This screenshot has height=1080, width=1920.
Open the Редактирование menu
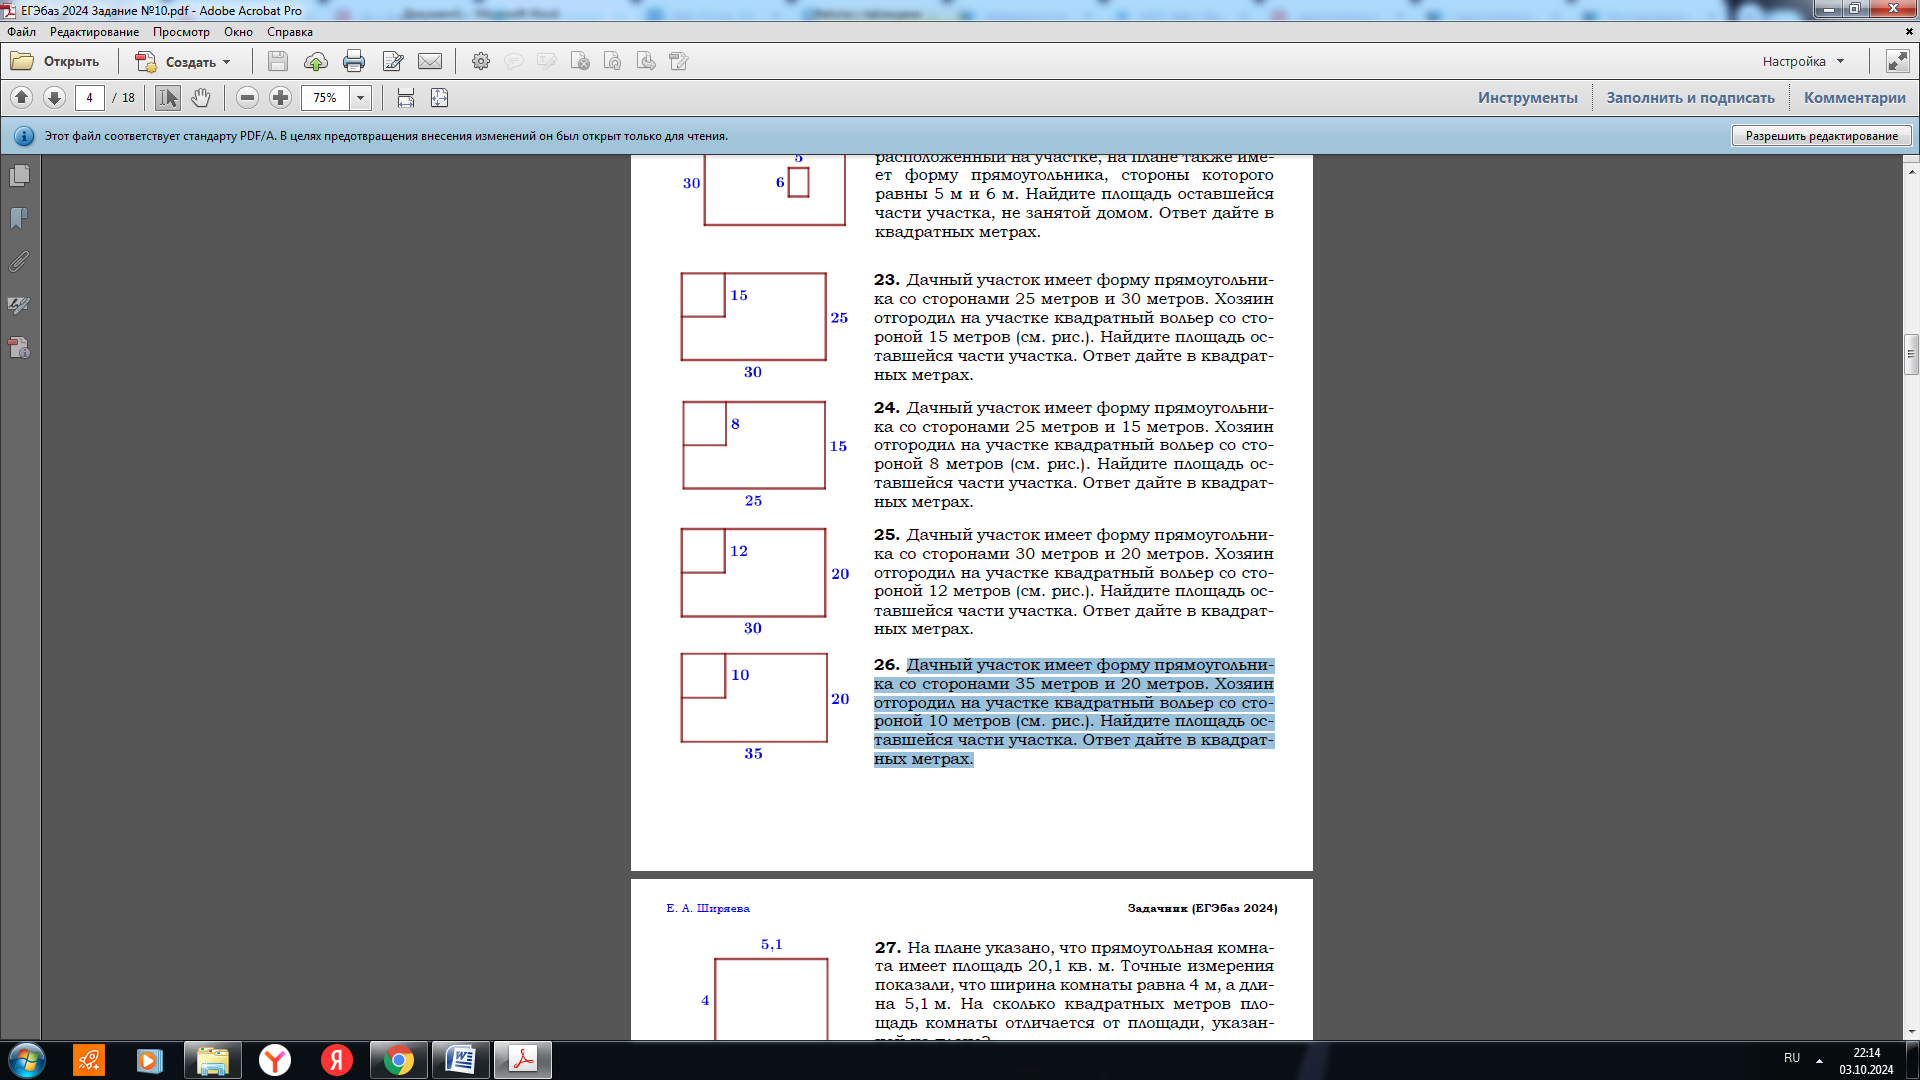tap(95, 32)
